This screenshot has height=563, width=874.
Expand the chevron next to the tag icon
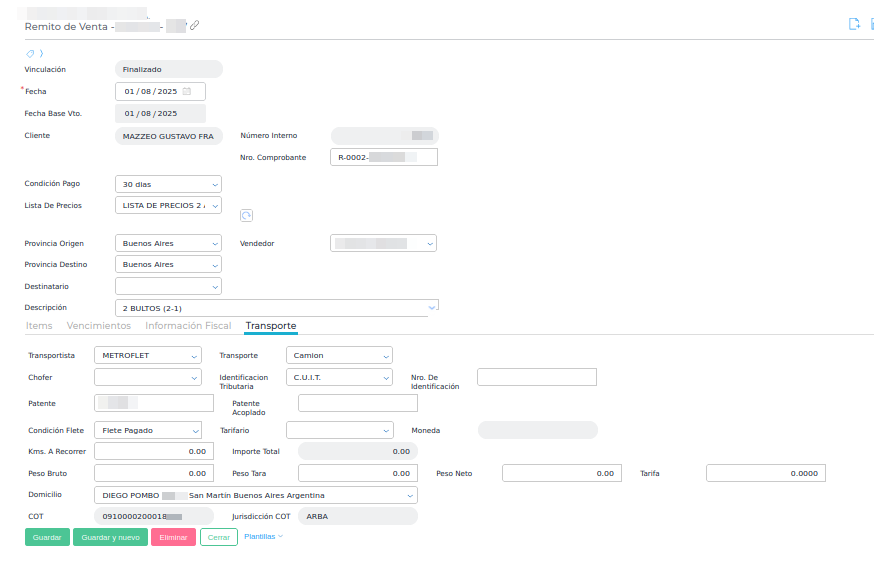[41, 53]
